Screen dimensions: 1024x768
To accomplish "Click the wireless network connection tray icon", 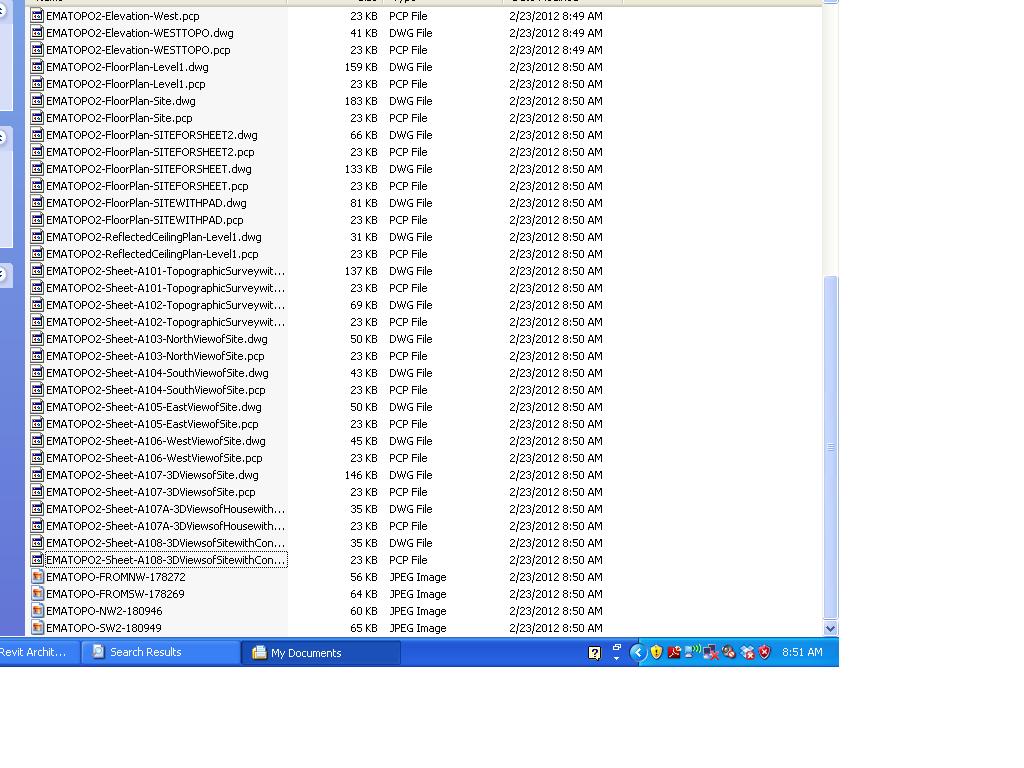I will tap(692, 651).
